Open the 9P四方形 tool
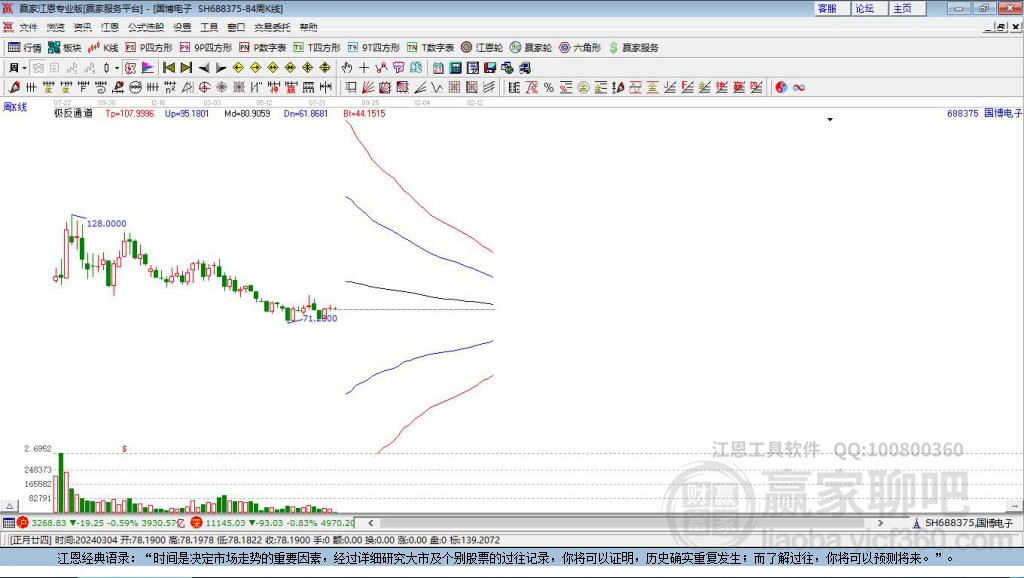 [206, 48]
